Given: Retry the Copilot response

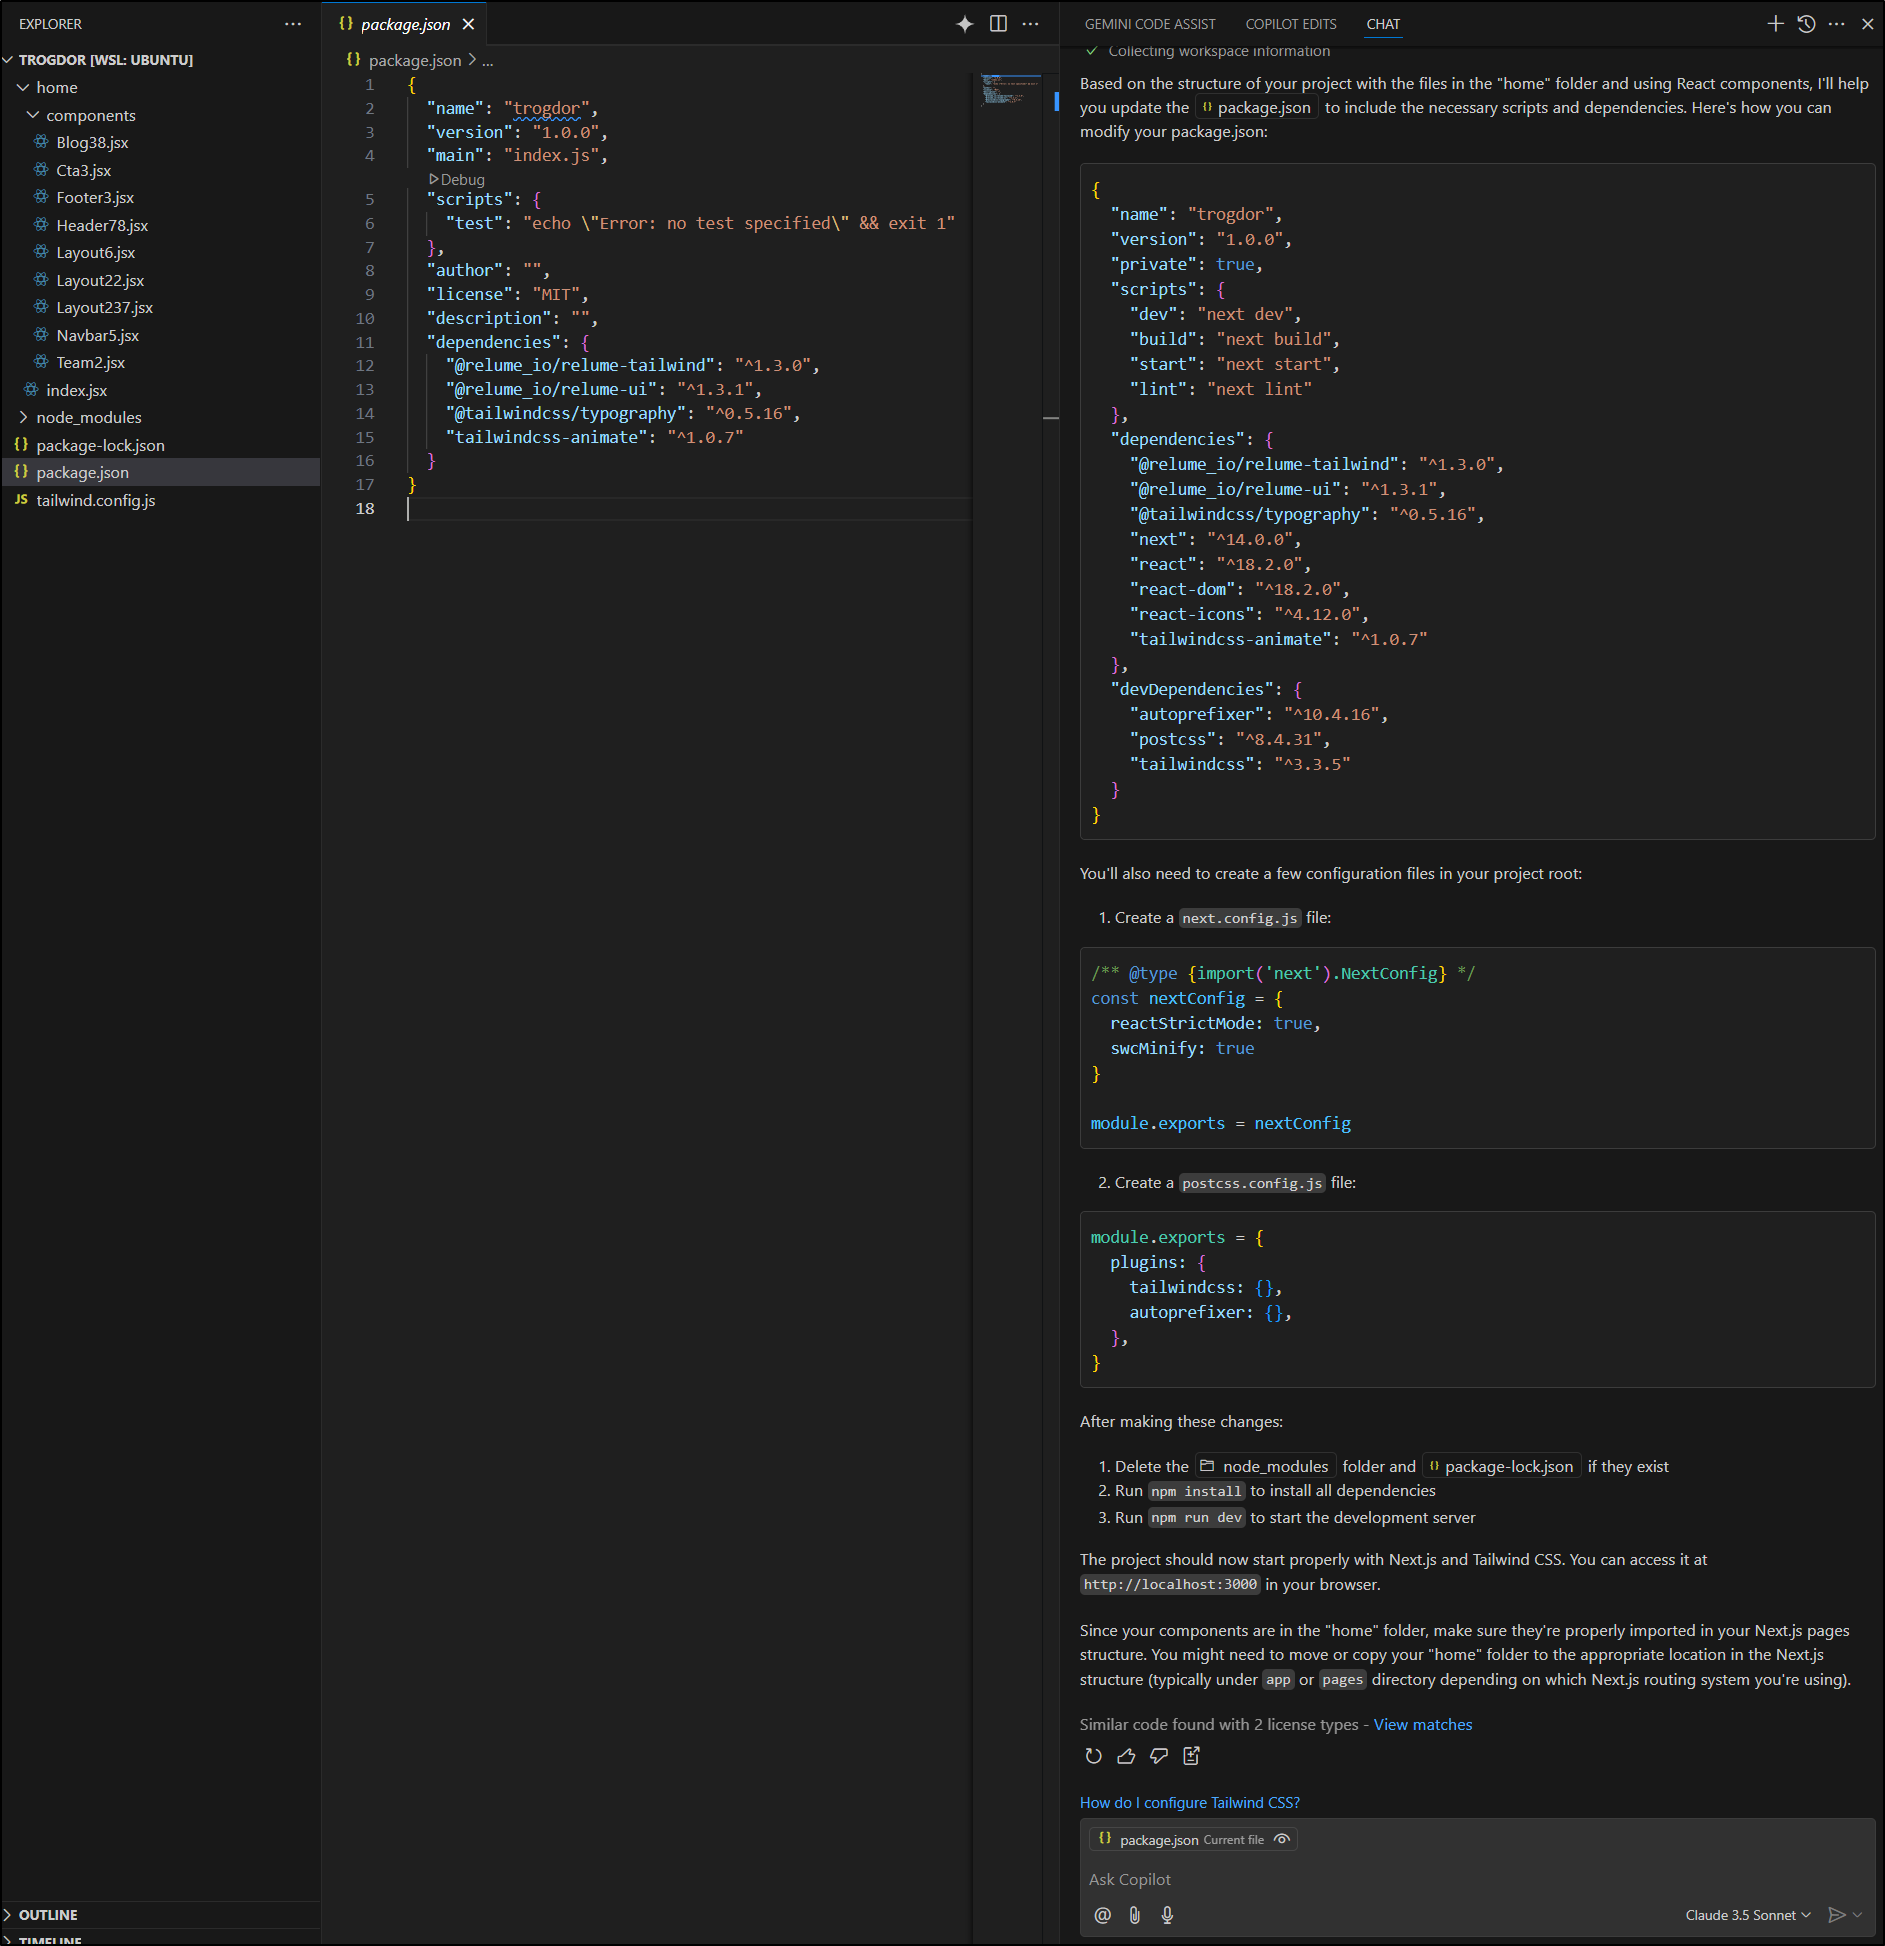Looking at the screenshot, I should tap(1093, 1756).
